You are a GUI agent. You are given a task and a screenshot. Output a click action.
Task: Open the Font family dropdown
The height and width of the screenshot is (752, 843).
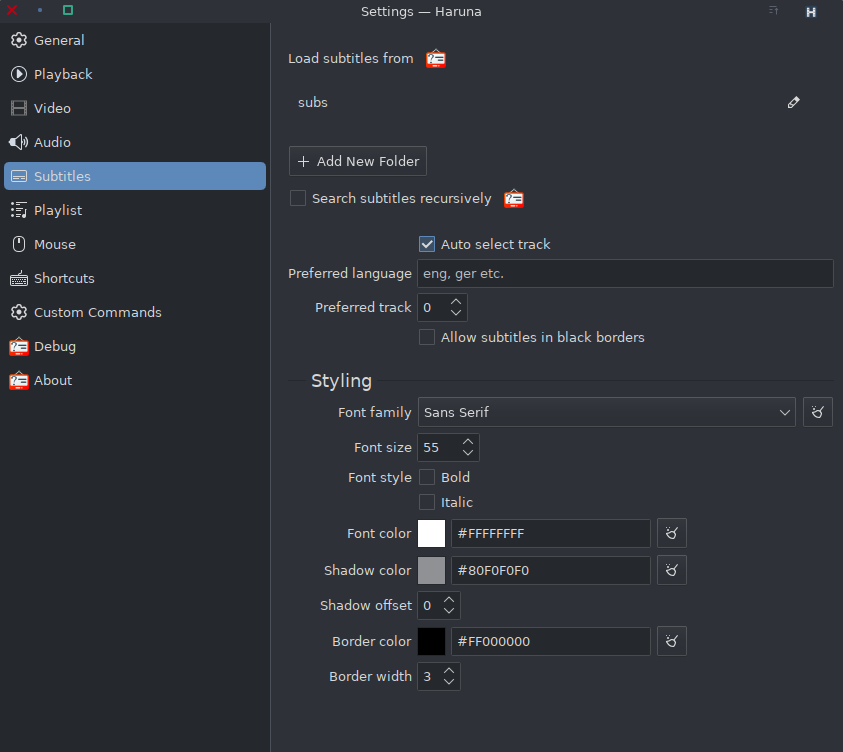[606, 412]
